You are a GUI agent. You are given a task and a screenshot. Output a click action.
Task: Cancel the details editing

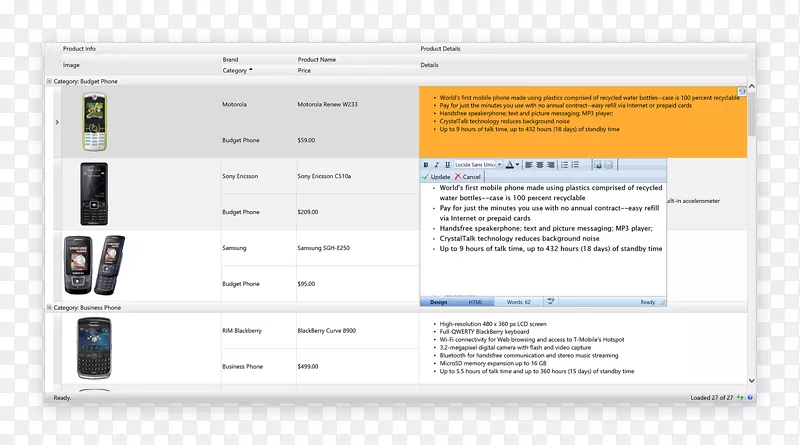point(467,176)
